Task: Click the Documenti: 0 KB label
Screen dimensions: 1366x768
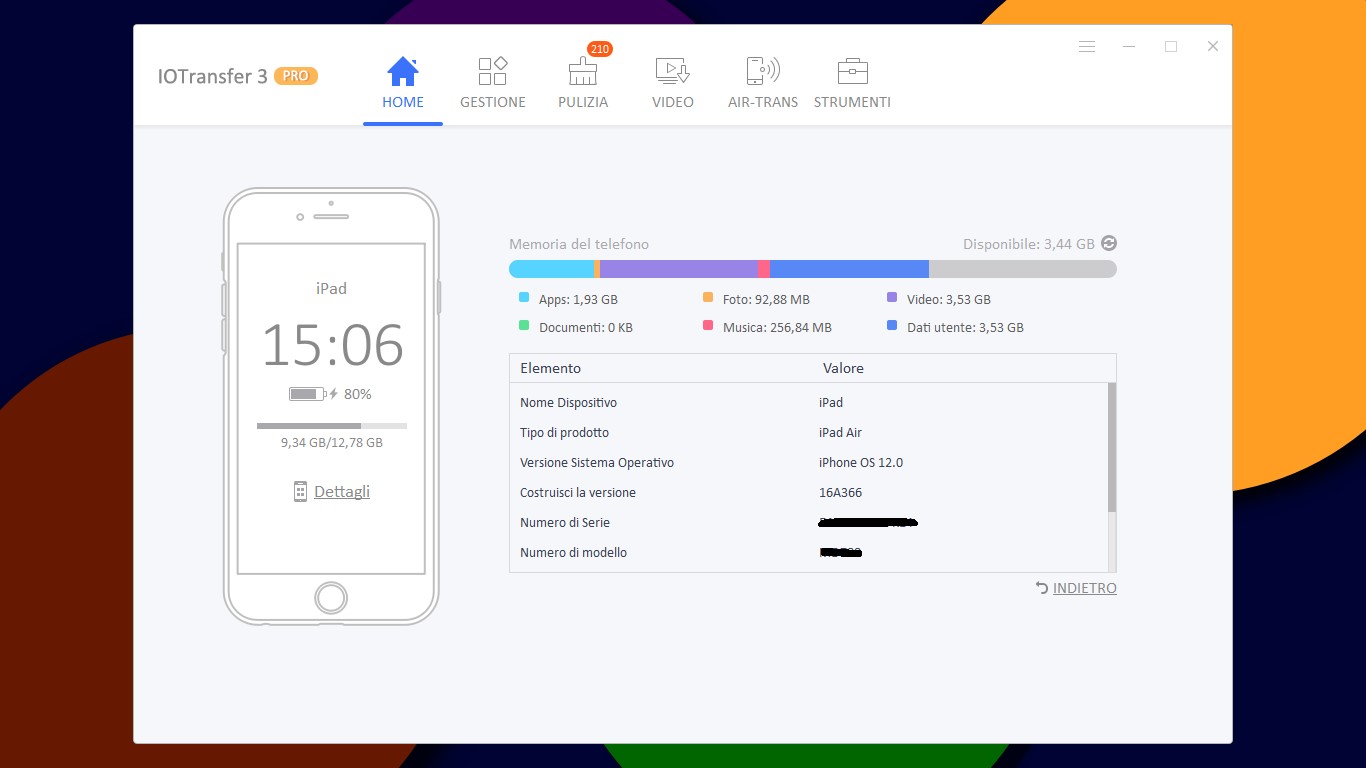Action: 586,327
